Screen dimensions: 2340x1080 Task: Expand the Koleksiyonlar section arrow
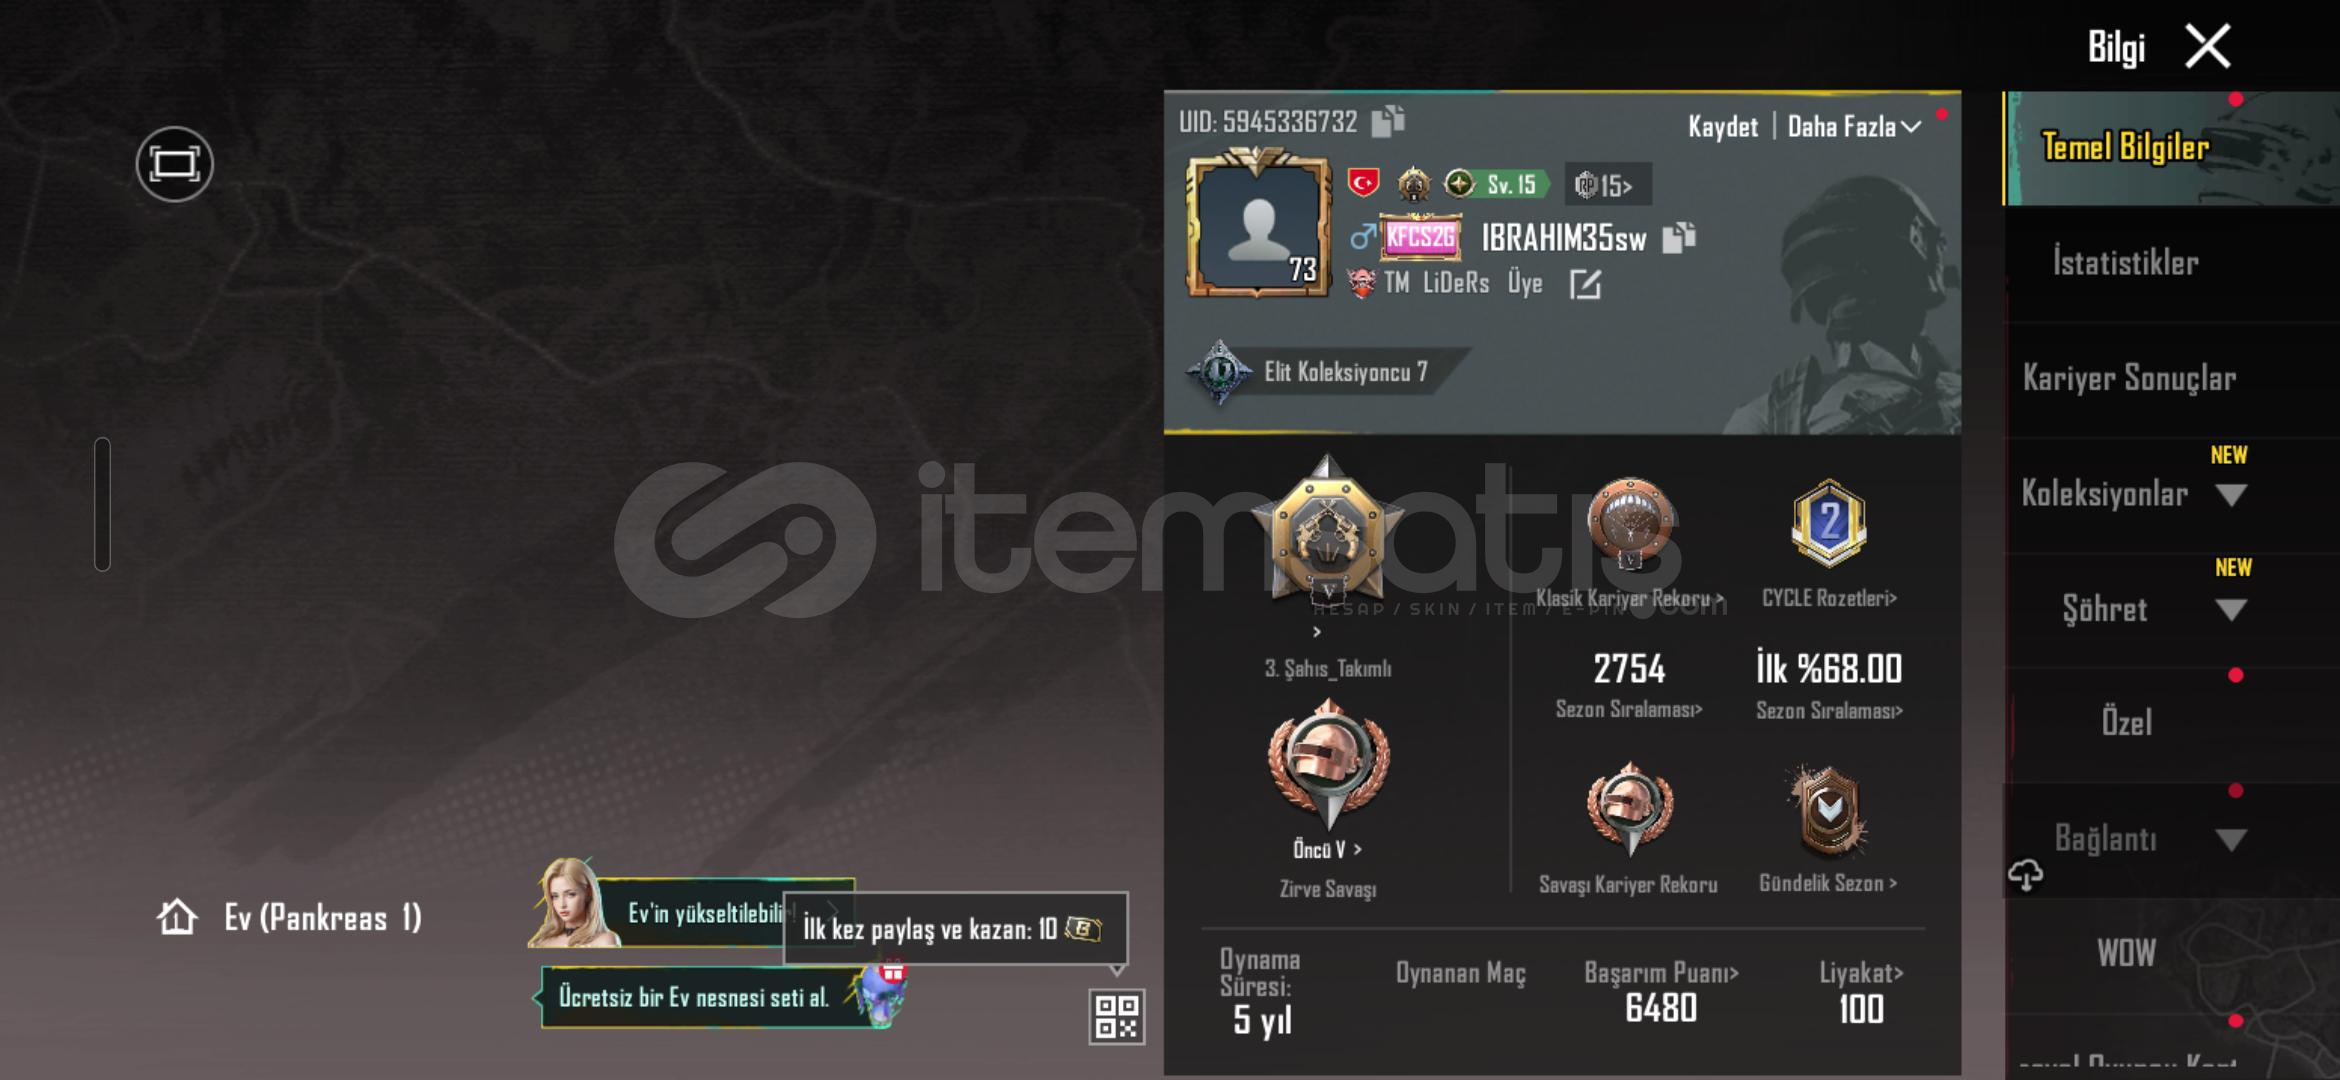pyautogui.click(x=2231, y=495)
